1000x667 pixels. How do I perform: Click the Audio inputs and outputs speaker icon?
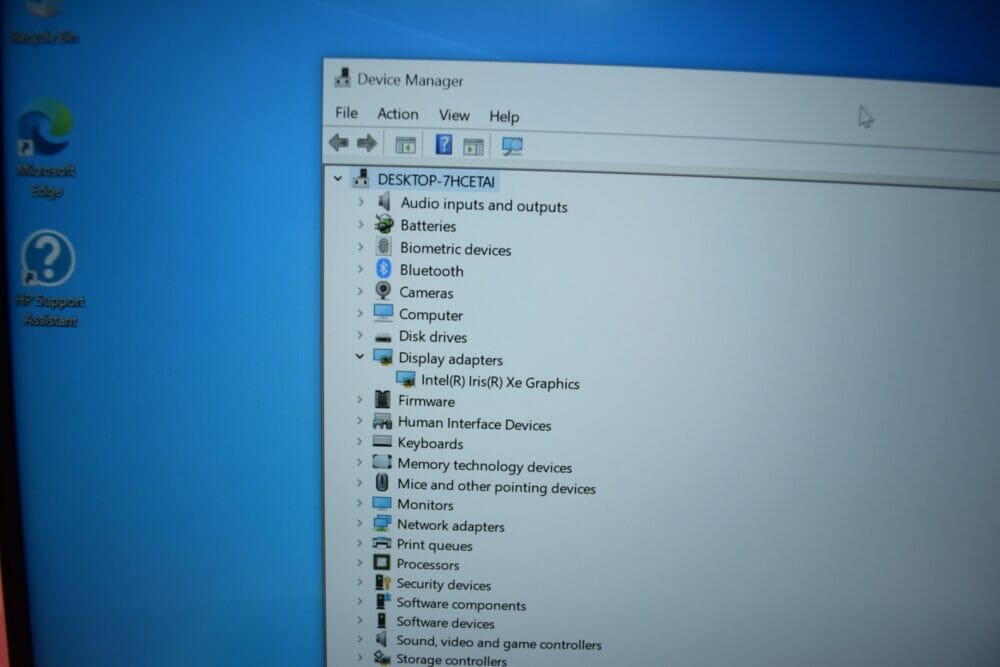[x=384, y=202]
